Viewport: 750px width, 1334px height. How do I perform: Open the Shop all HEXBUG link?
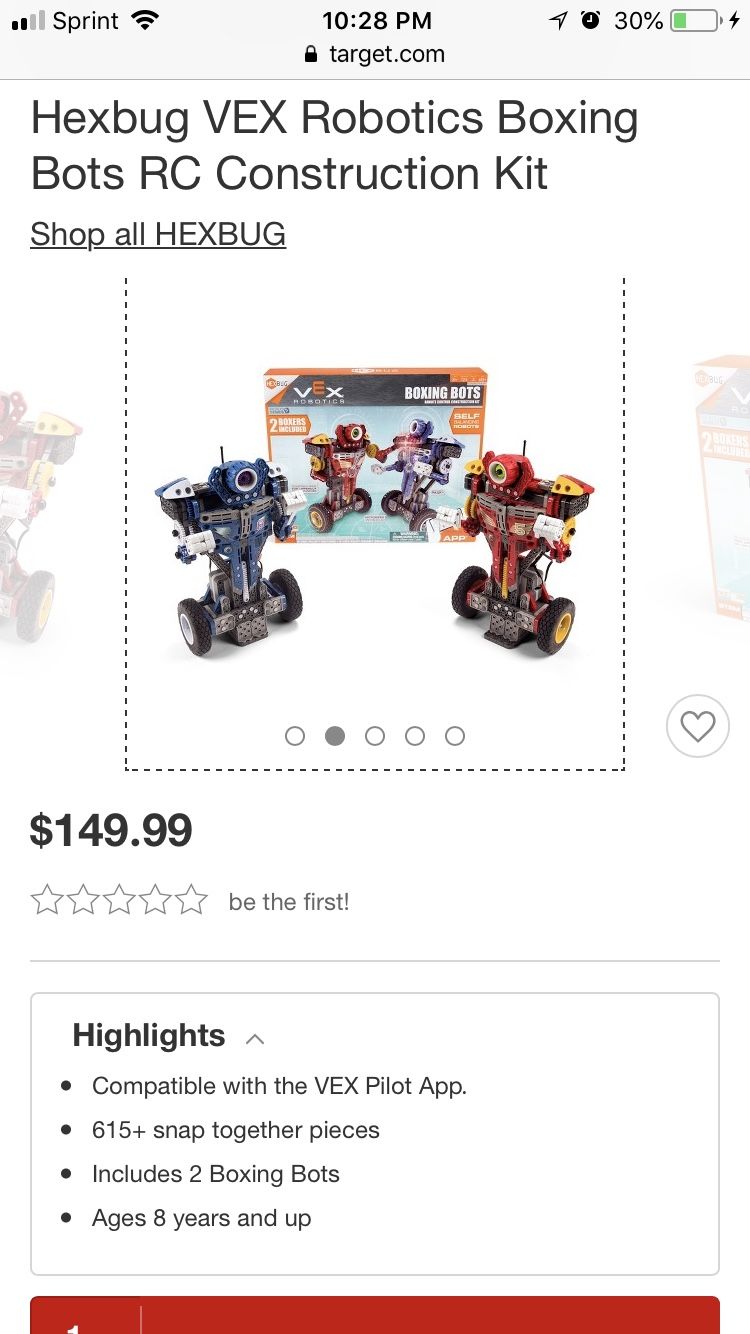pyautogui.click(x=158, y=234)
